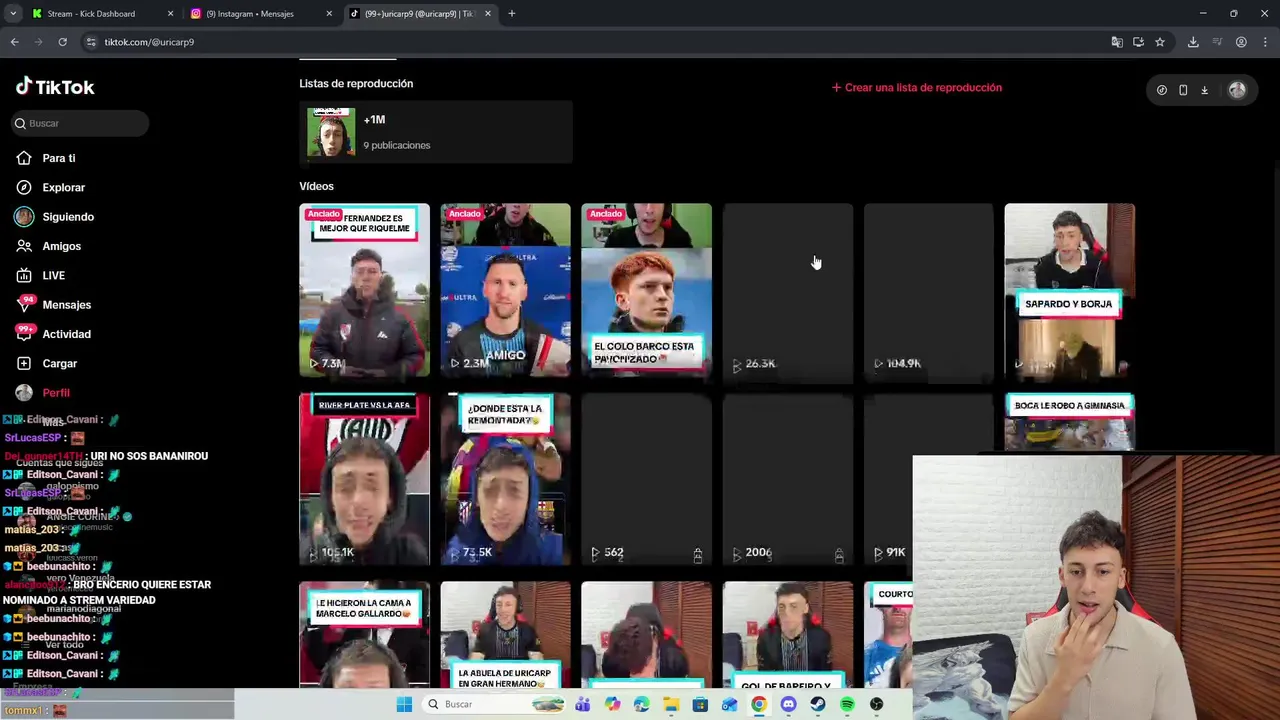The height and width of the screenshot is (720, 1280).
Task: Select the uricarp9 TikTok tab
Action: [420, 14]
